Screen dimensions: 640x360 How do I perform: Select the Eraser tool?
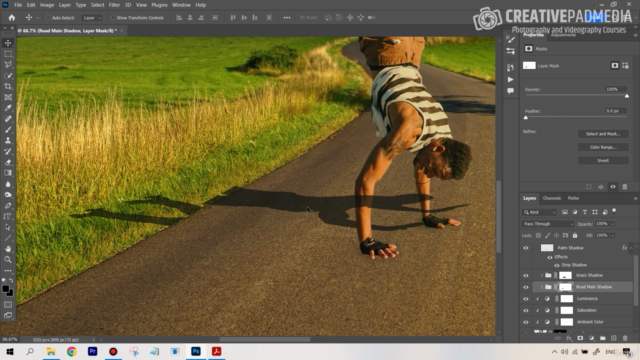pos(8,162)
